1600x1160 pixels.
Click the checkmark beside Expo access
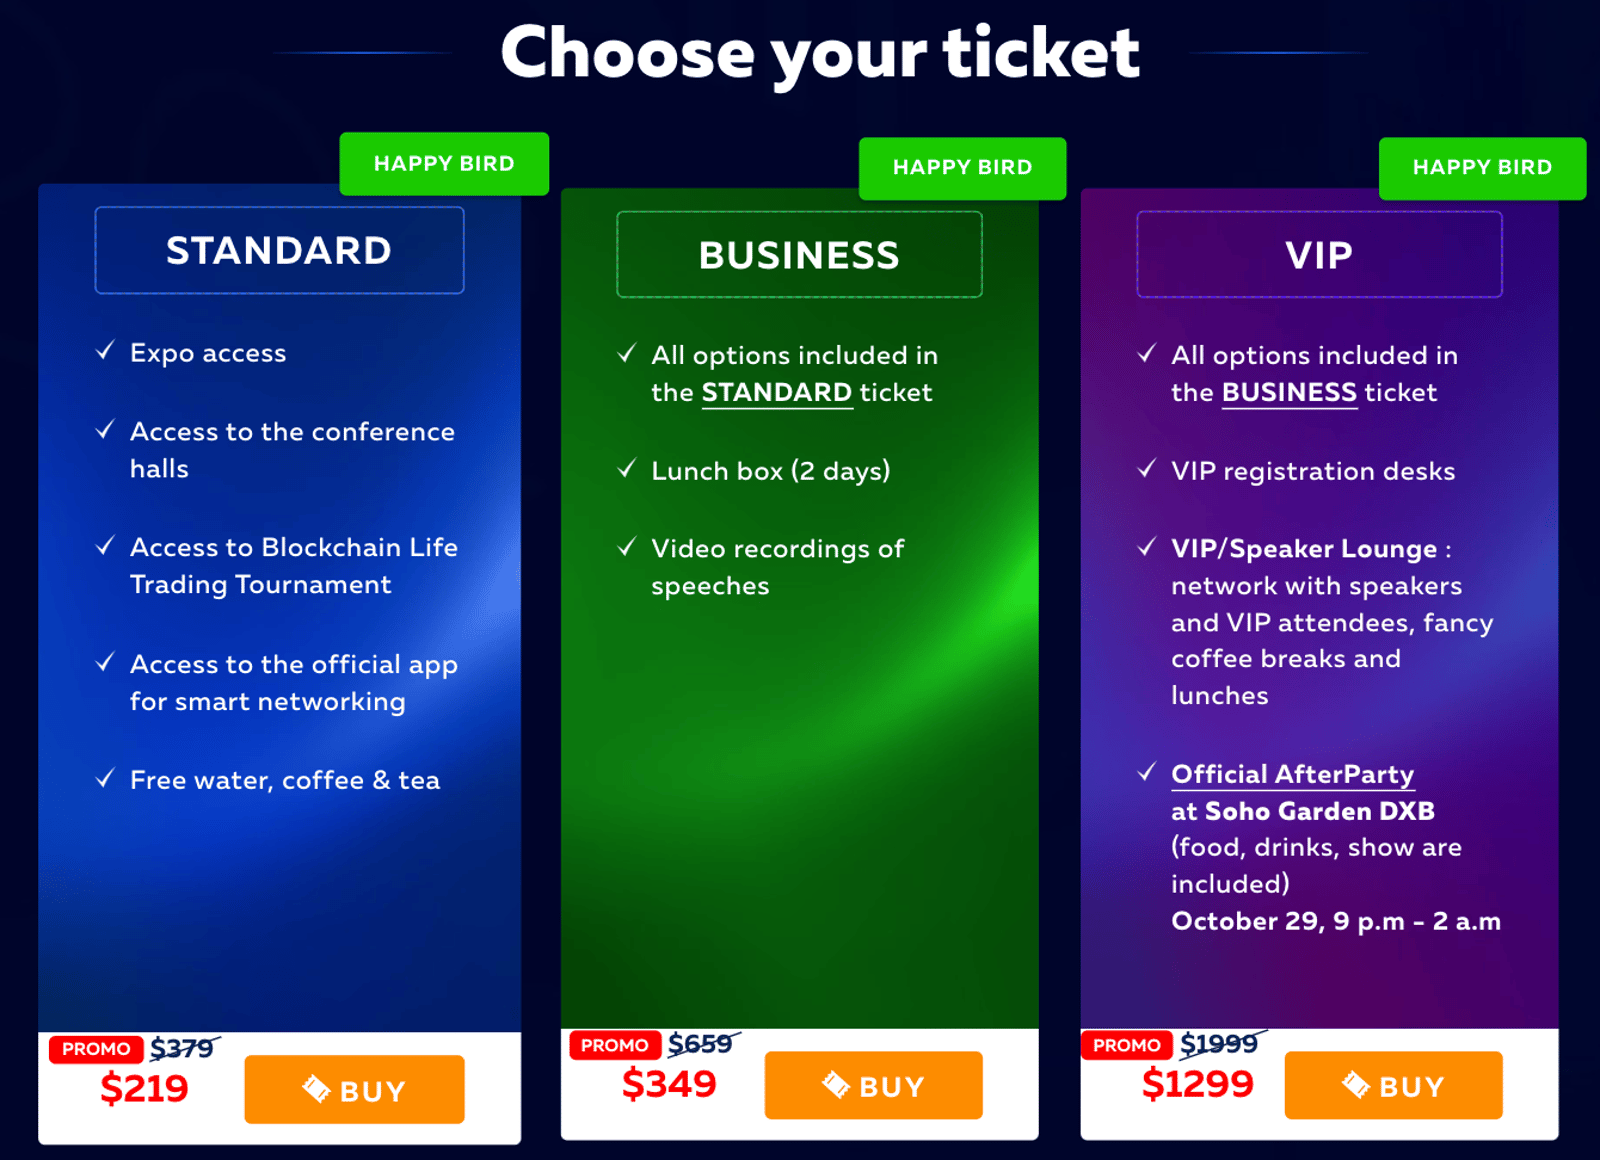[105, 351]
